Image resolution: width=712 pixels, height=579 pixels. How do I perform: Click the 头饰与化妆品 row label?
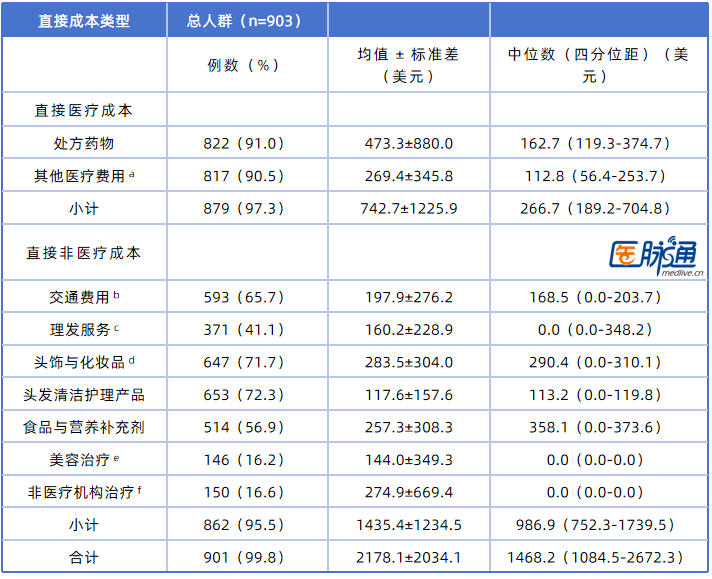click(84, 362)
